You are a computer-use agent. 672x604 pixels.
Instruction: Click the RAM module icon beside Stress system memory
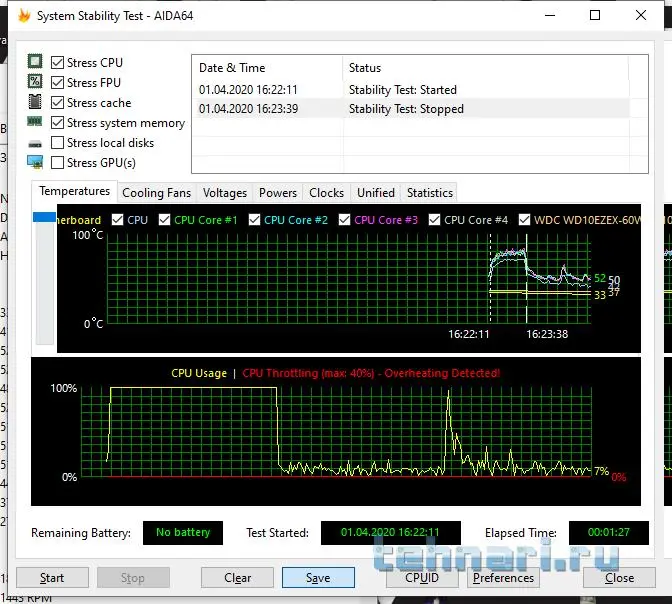click(35, 122)
